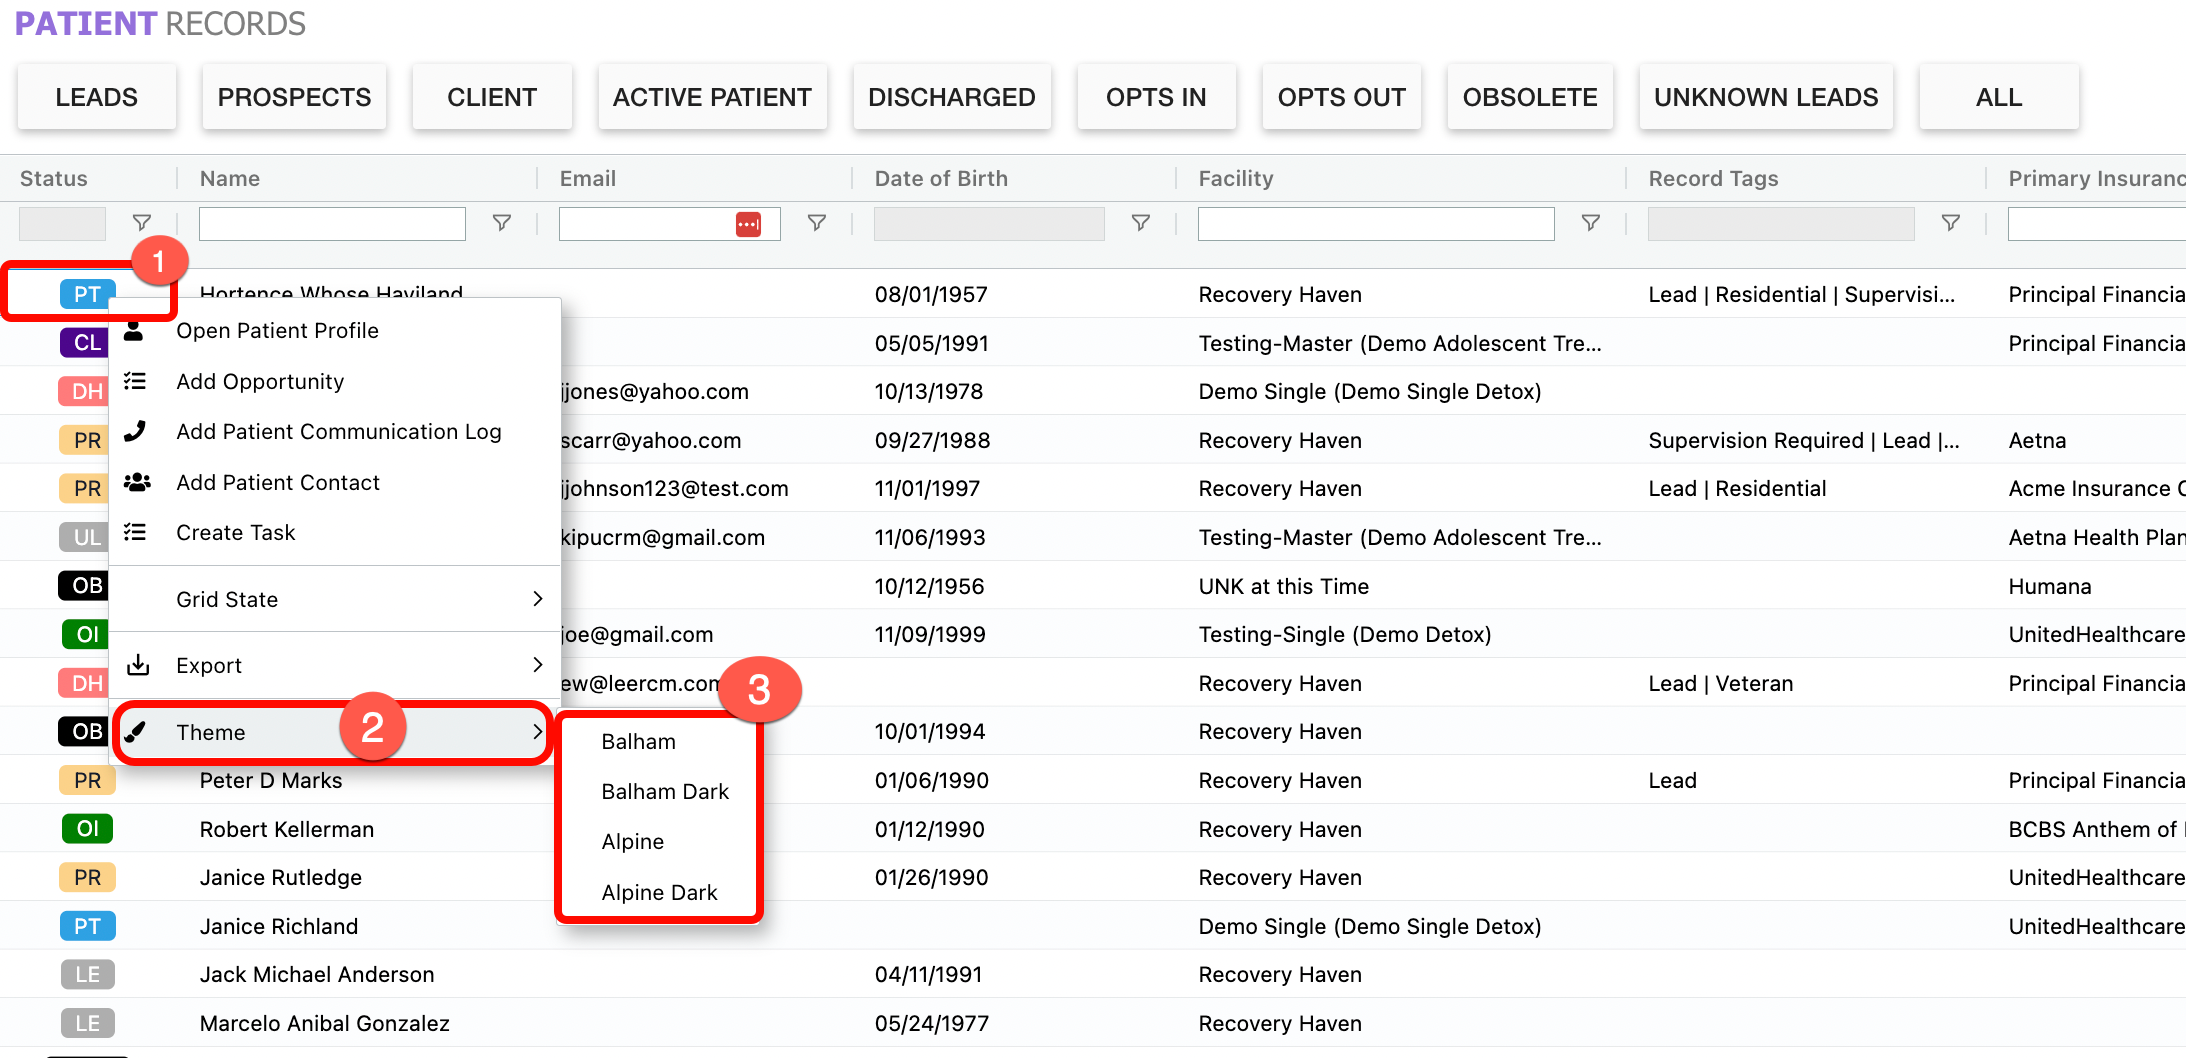Show Discharged patient records
2186x1058 pixels.
pyautogui.click(x=951, y=97)
